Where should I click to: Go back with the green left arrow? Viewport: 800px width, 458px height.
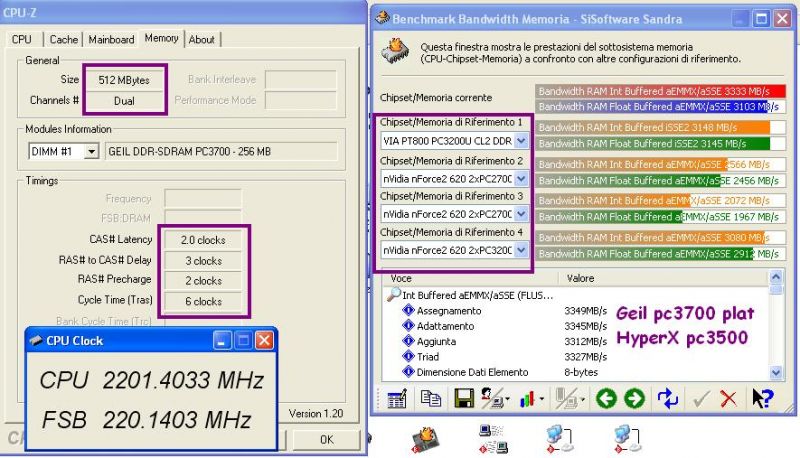(x=606, y=398)
